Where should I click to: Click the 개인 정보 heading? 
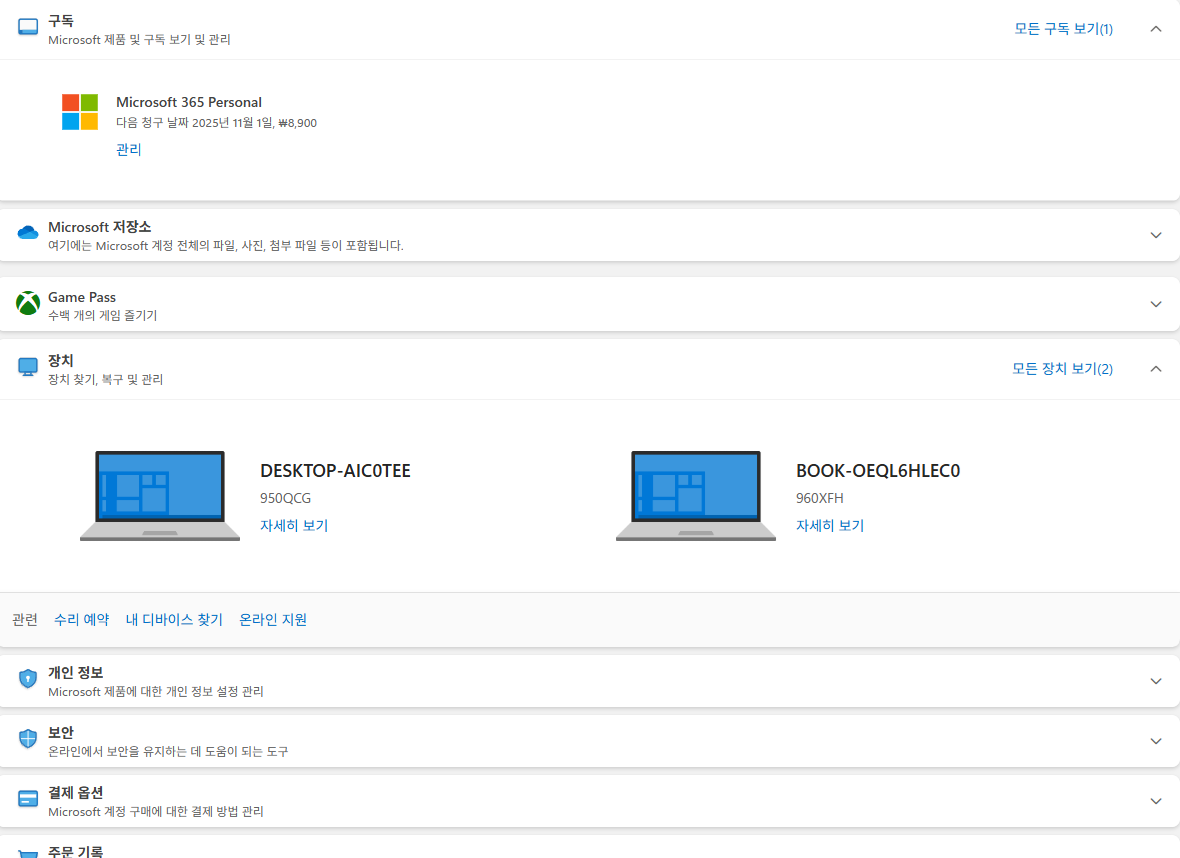pos(75,673)
